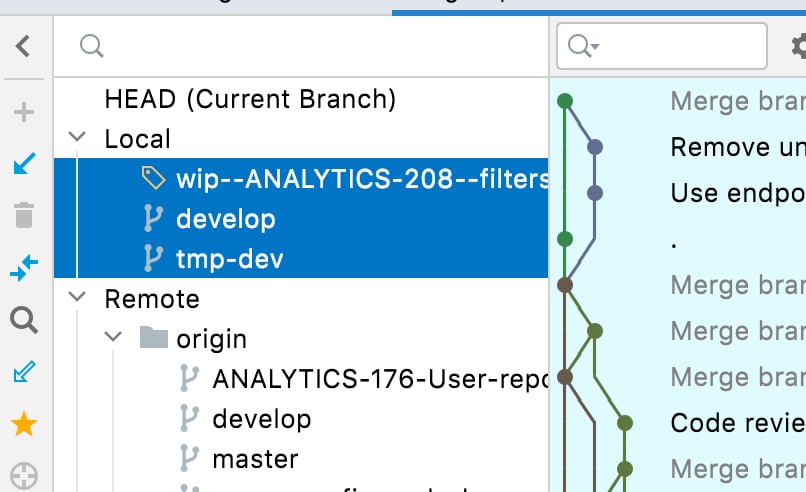Click the branch search magnifier icon
The height and width of the screenshot is (492, 806).
pyautogui.click(x=91, y=46)
